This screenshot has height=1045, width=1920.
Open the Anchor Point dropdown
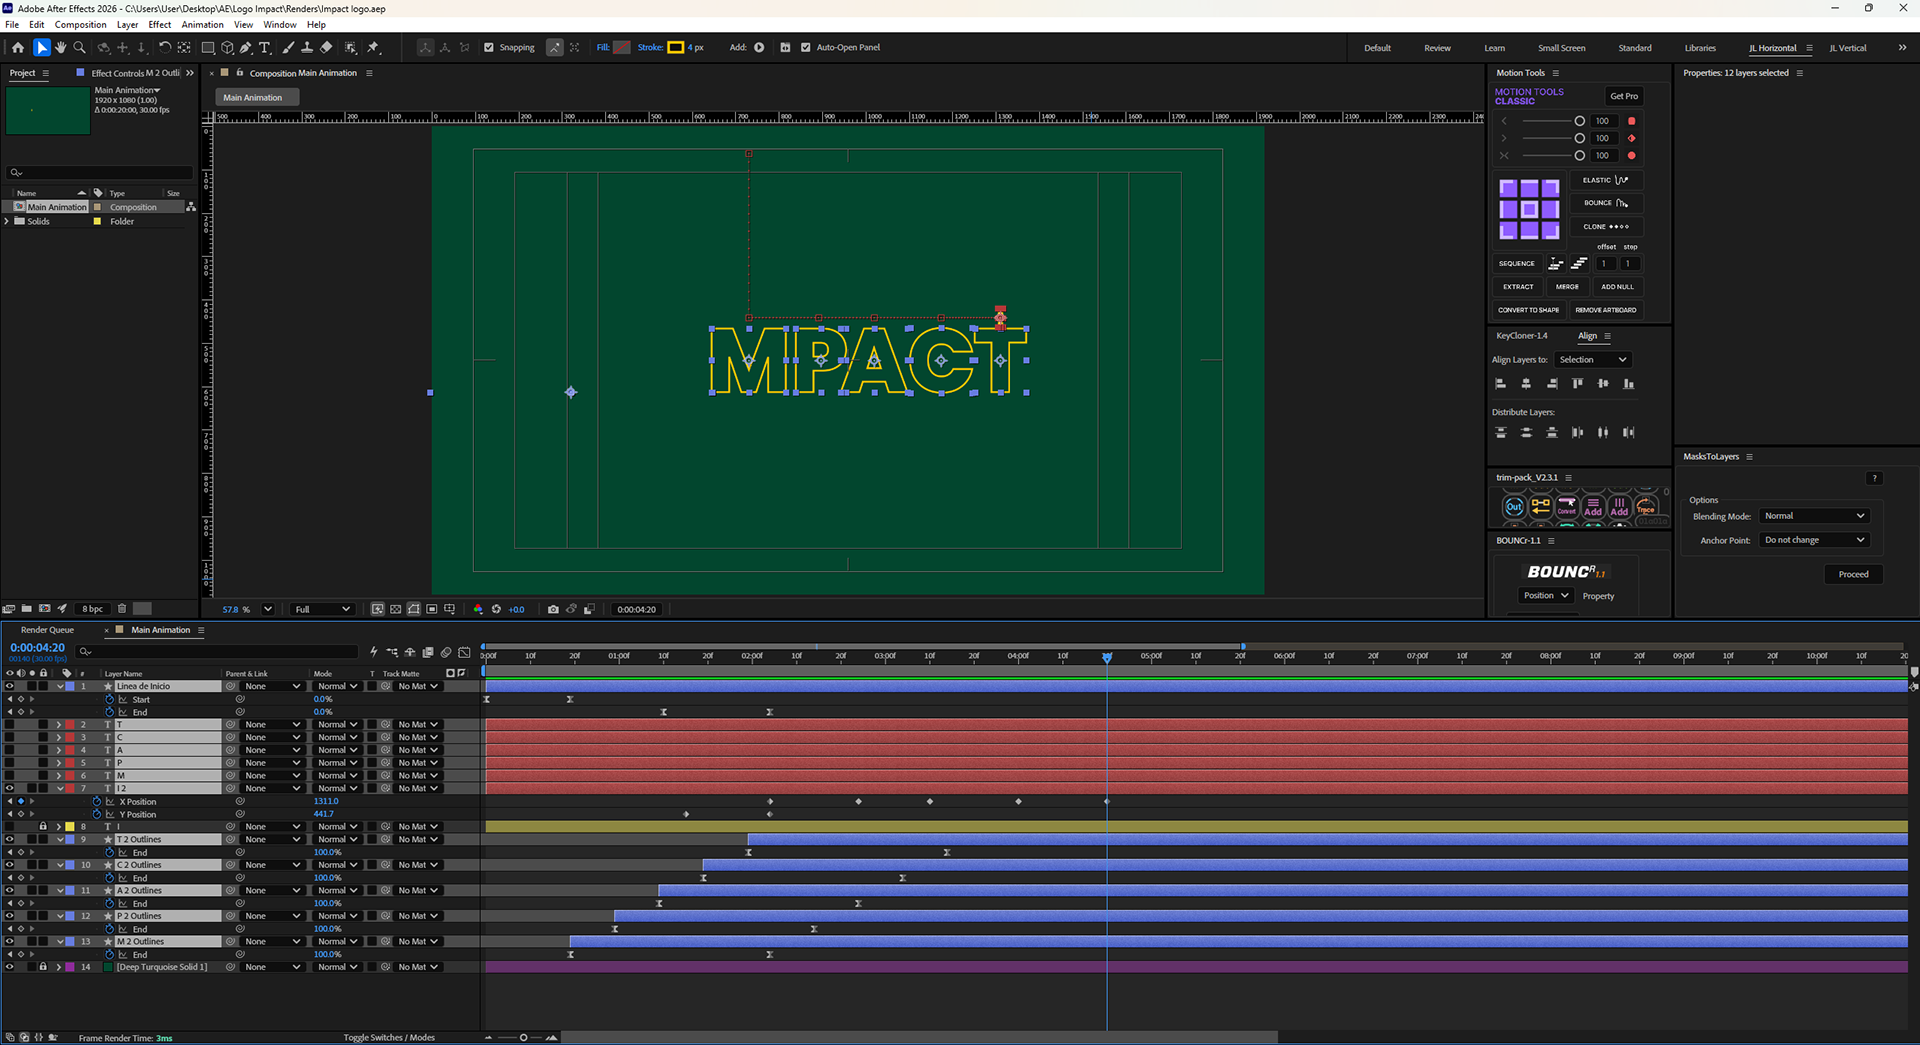coord(1814,540)
